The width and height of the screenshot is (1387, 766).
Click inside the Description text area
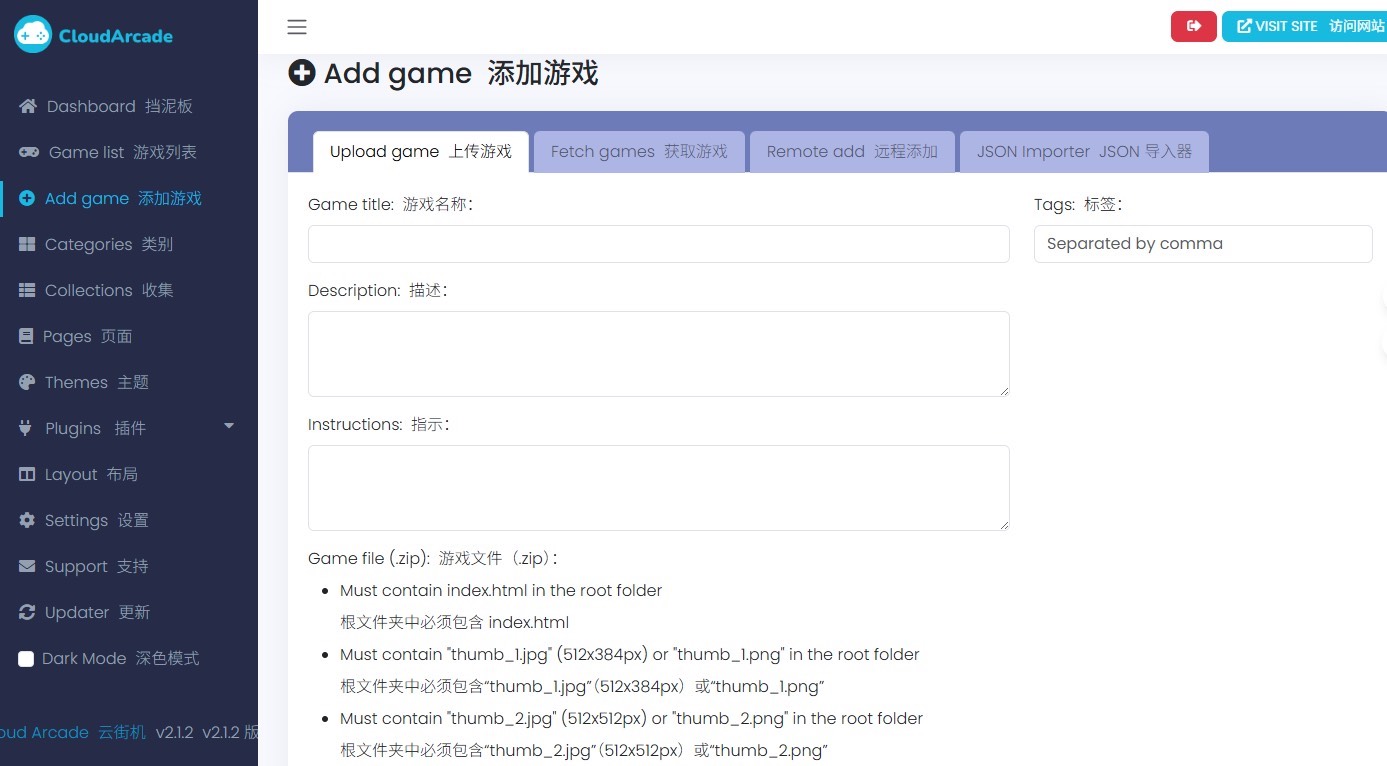coord(658,354)
